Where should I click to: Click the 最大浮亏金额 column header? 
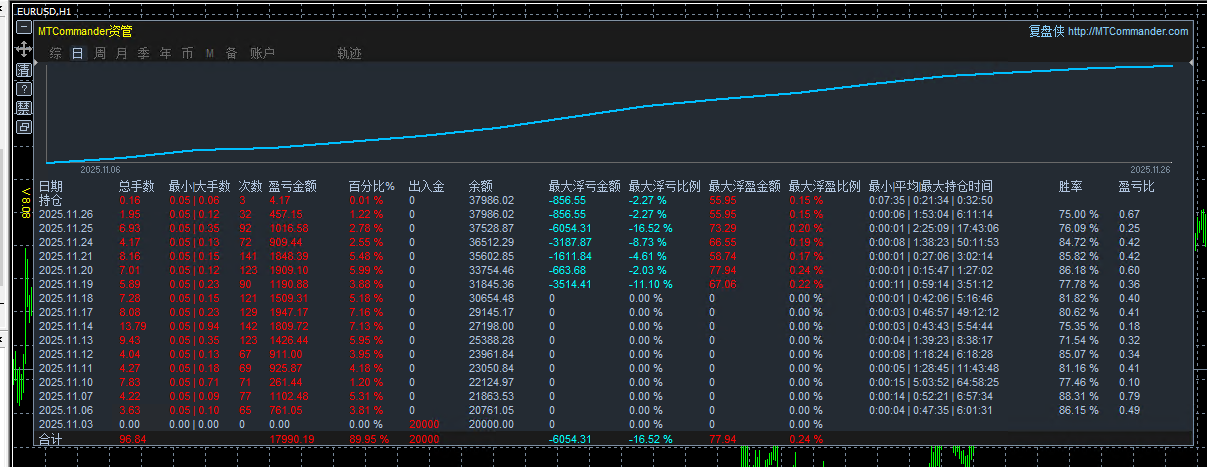[585, 186]
